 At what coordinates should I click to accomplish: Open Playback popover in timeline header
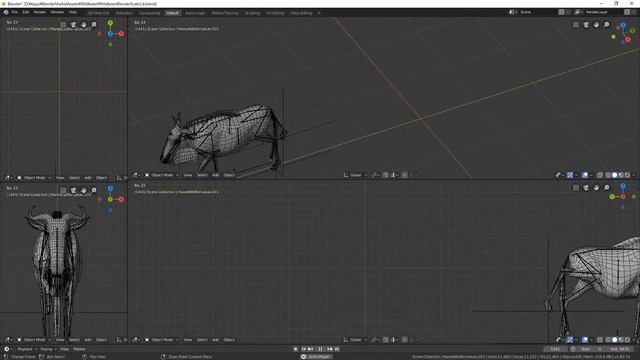click(x=27, y=349)
